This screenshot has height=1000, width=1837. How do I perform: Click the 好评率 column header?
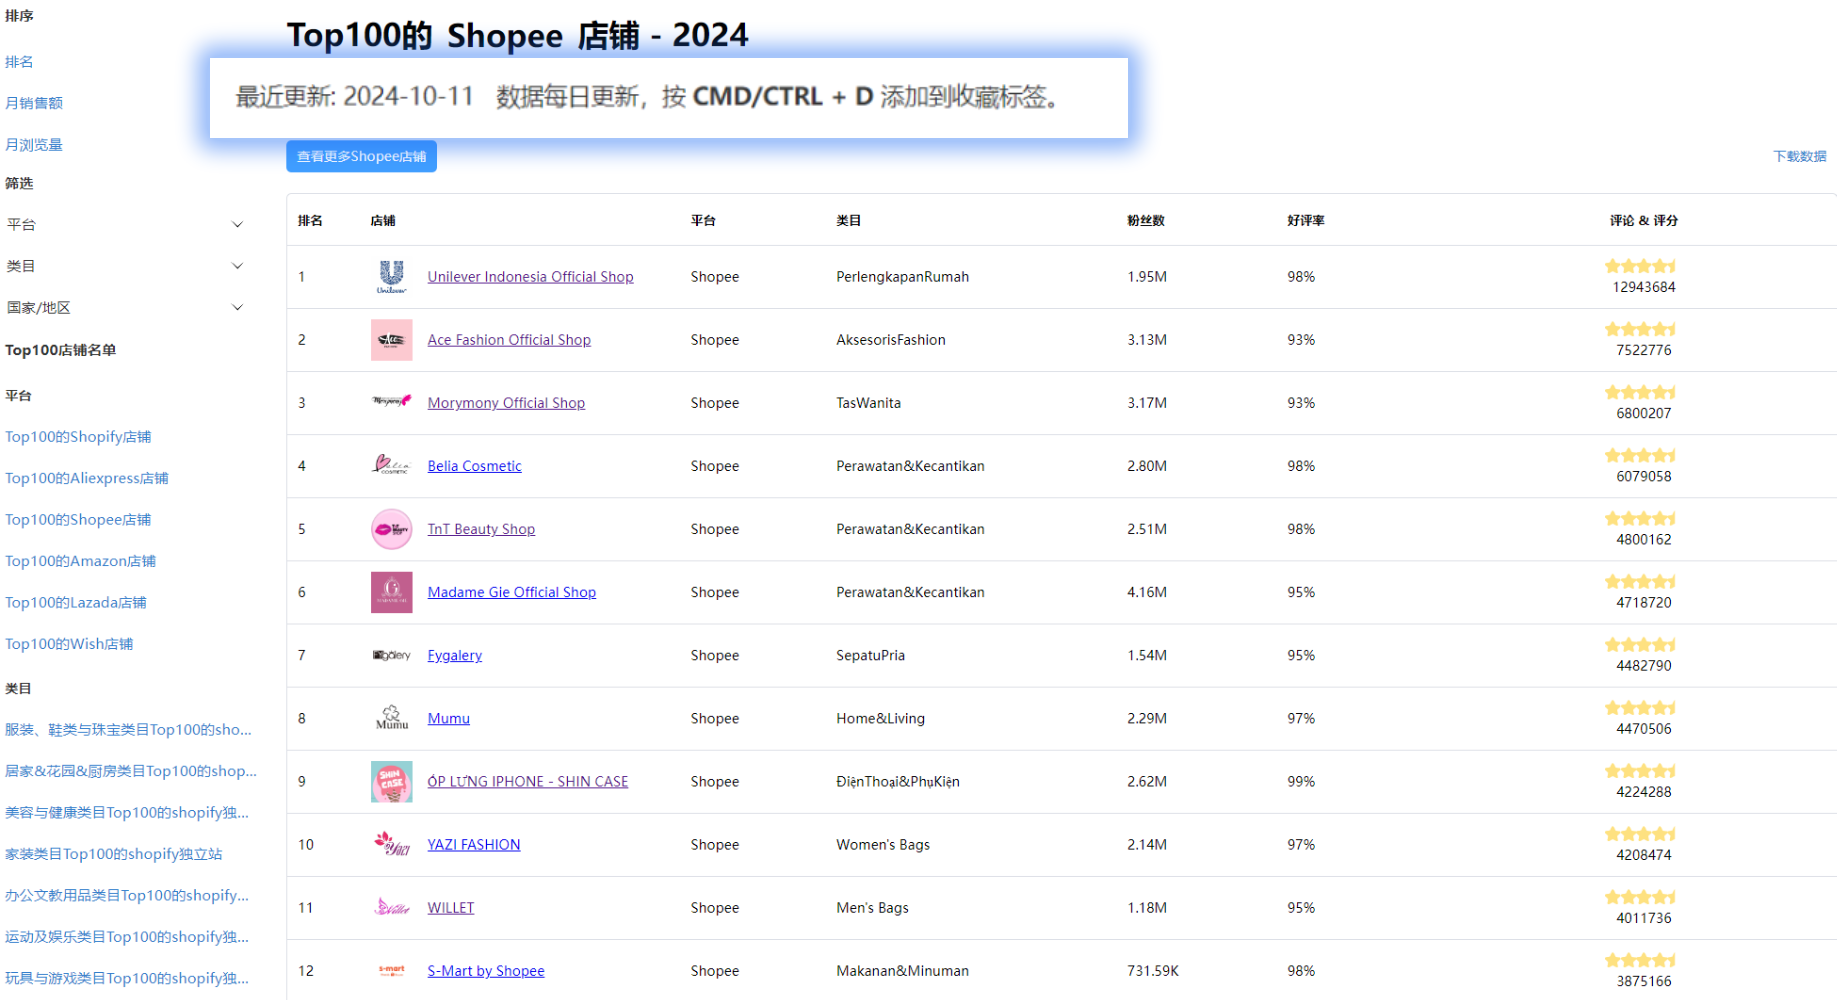1306,220
